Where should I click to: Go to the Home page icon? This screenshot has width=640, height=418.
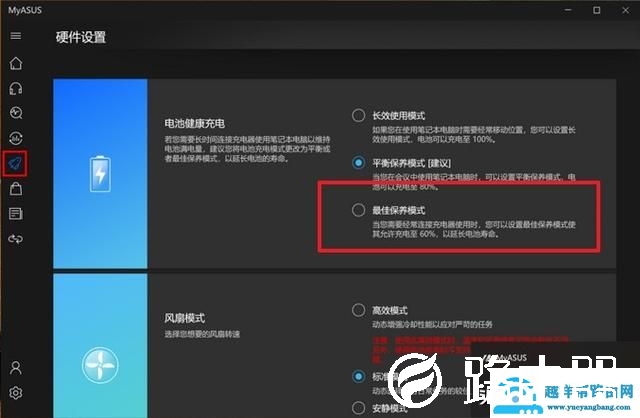pyautogui.click(x=16, y=63)
